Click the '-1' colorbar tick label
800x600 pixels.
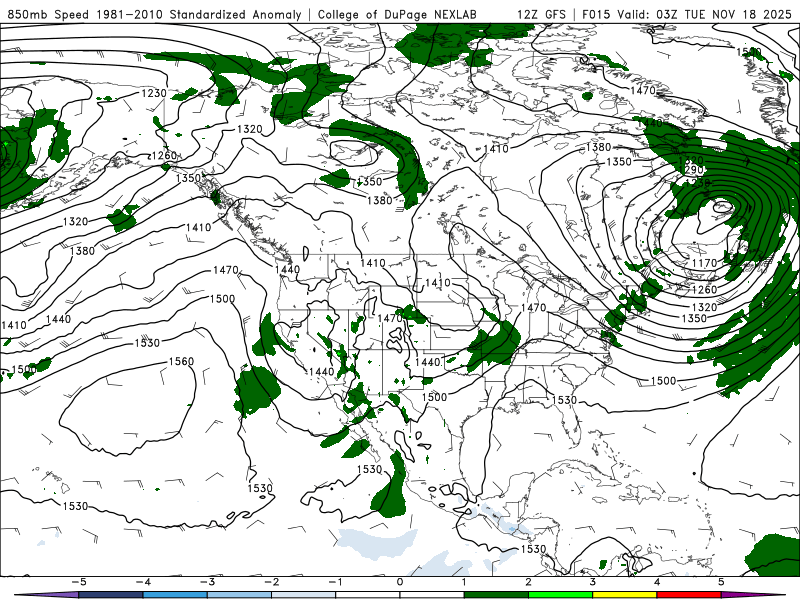tap(335, 582)
